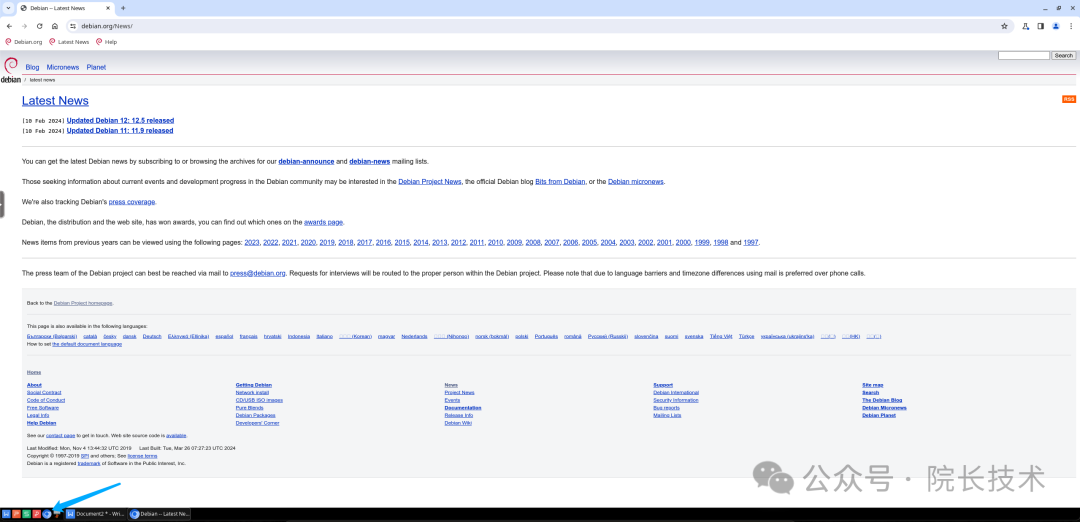Expand the tab search dropdown
The width and height of the screenshot is (1080, 522).
click(x=8, y=8)
